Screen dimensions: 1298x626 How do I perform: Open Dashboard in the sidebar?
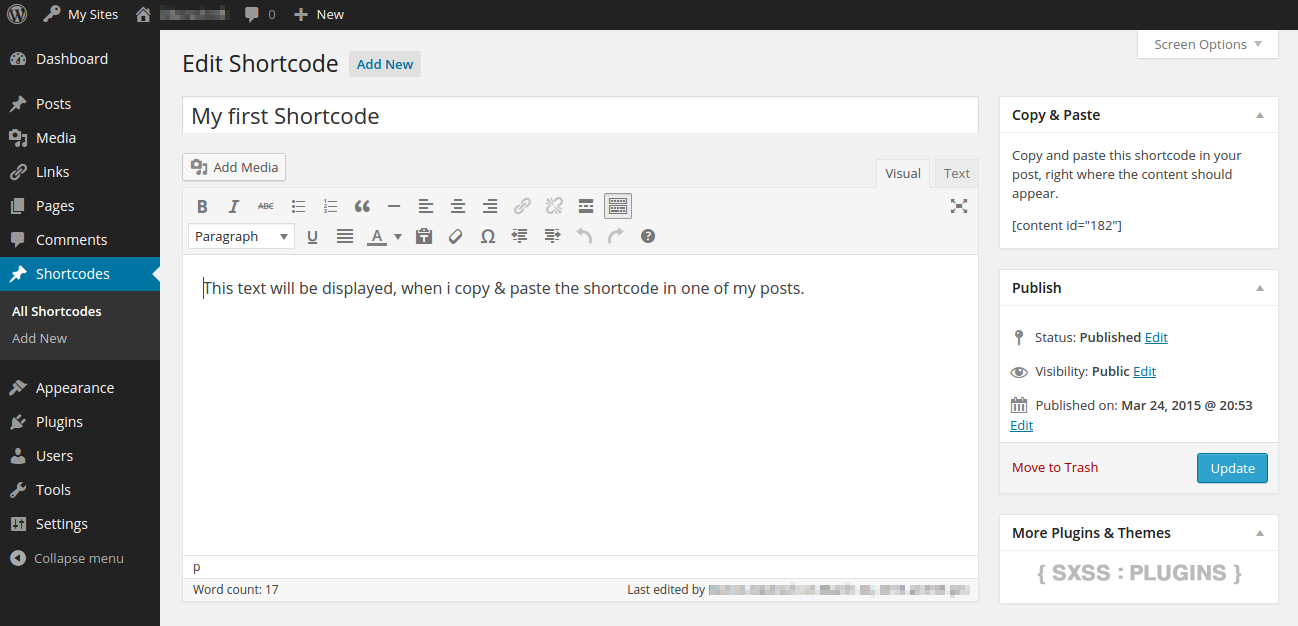80,59
